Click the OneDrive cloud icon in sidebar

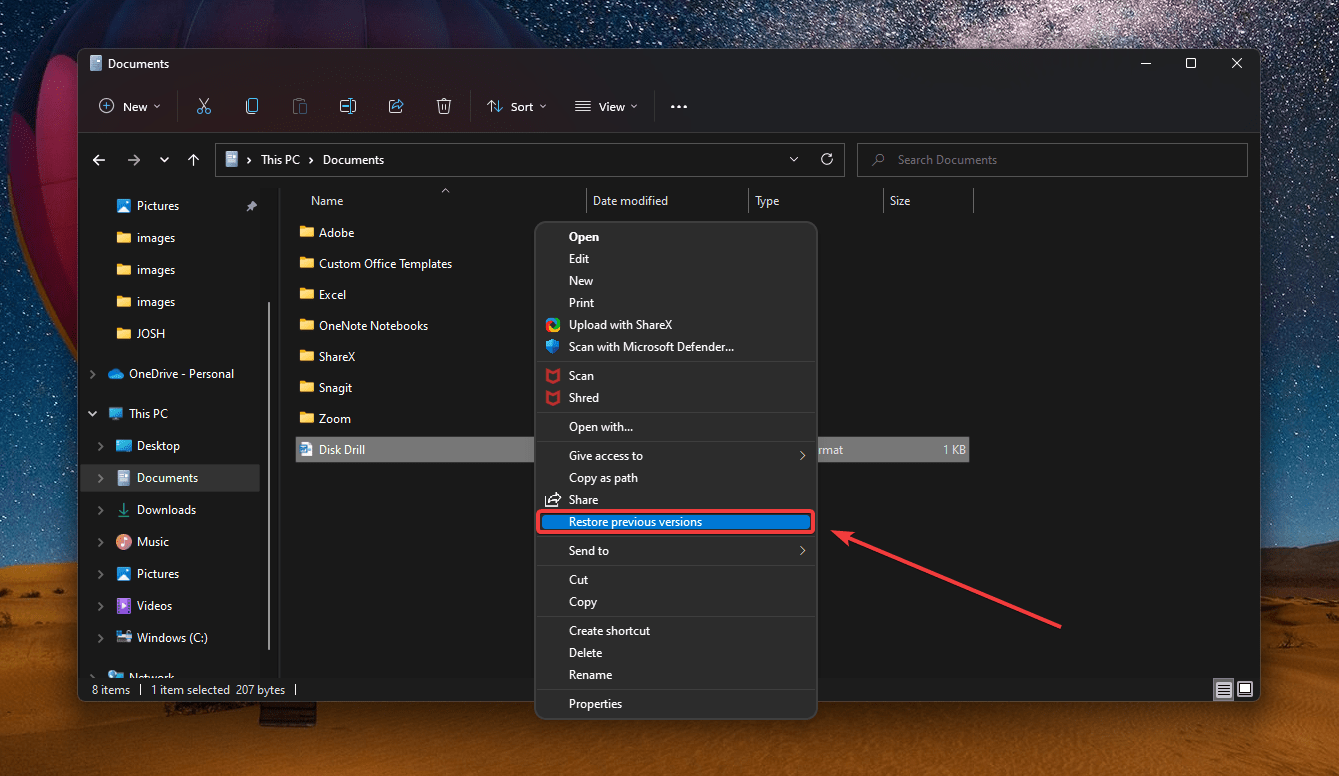click(x=115, y=374)
